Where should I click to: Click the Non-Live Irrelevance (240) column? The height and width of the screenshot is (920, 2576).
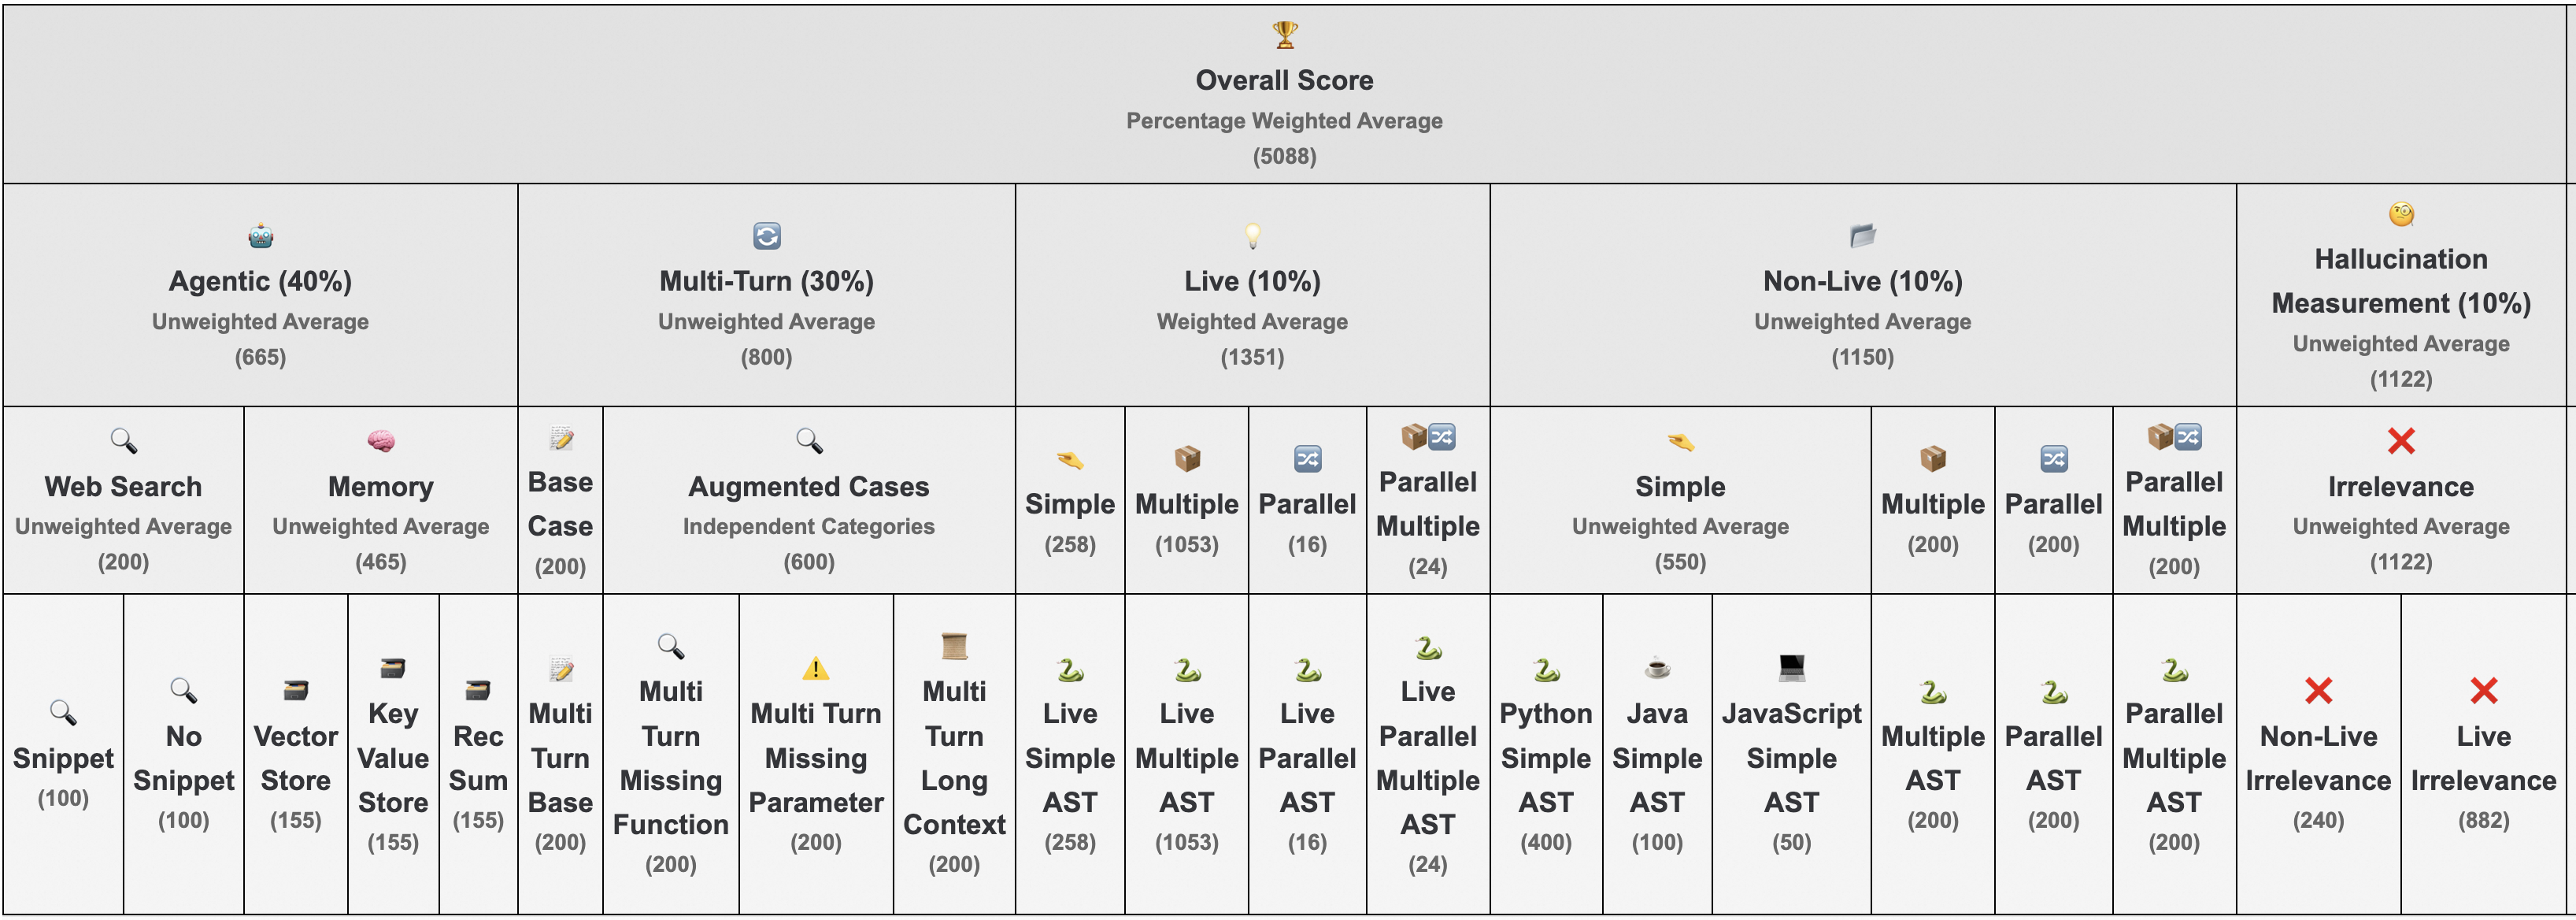2318,755
